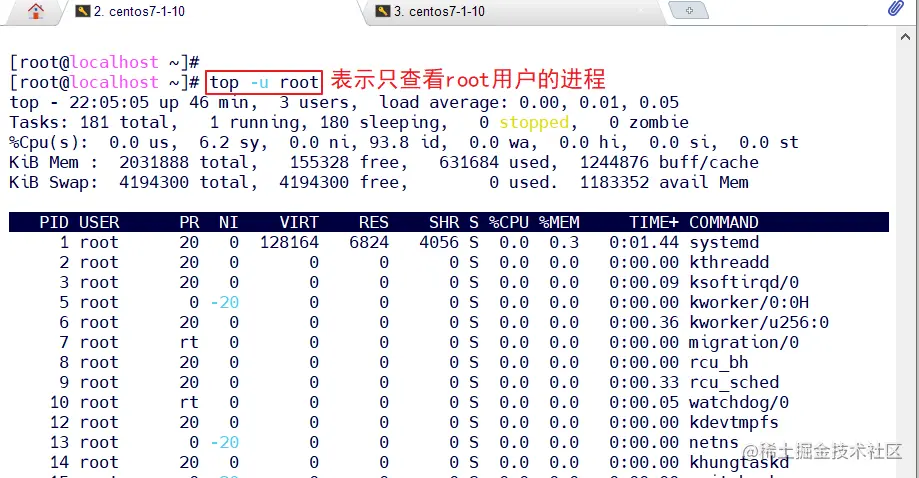Click the -20 nice value of PID 5
Screen dimensions: 919x478
coord(224,302)
